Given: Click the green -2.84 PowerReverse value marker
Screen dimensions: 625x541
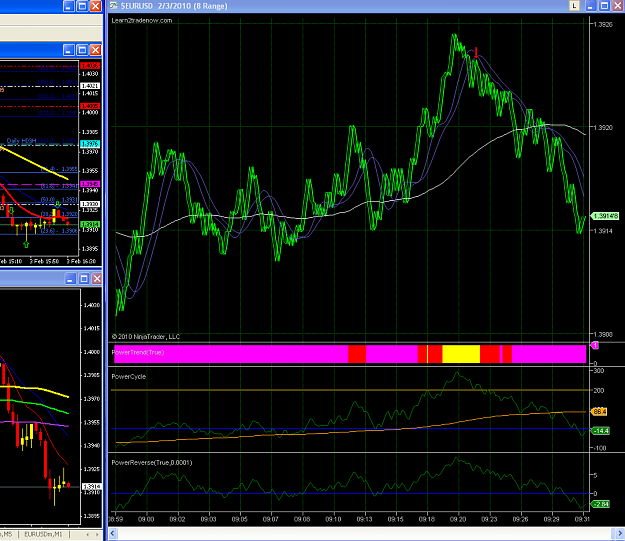Looking at the screenshot, I should pyautogui.click(x=601, y=504).
